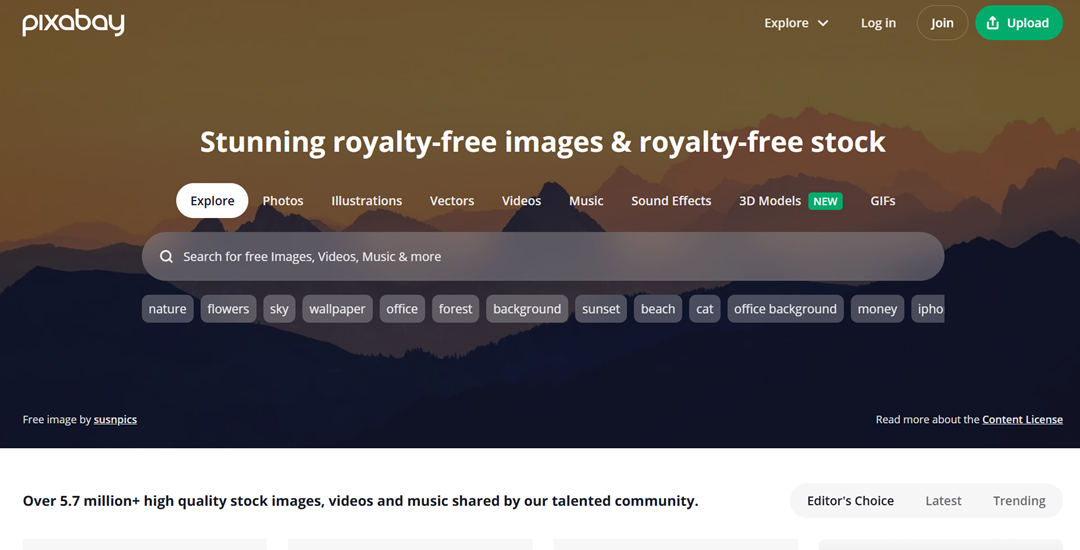This screenshot has width=1080, height=550.
Task: Select the Music tab
Action: click(x=586, y=201)
